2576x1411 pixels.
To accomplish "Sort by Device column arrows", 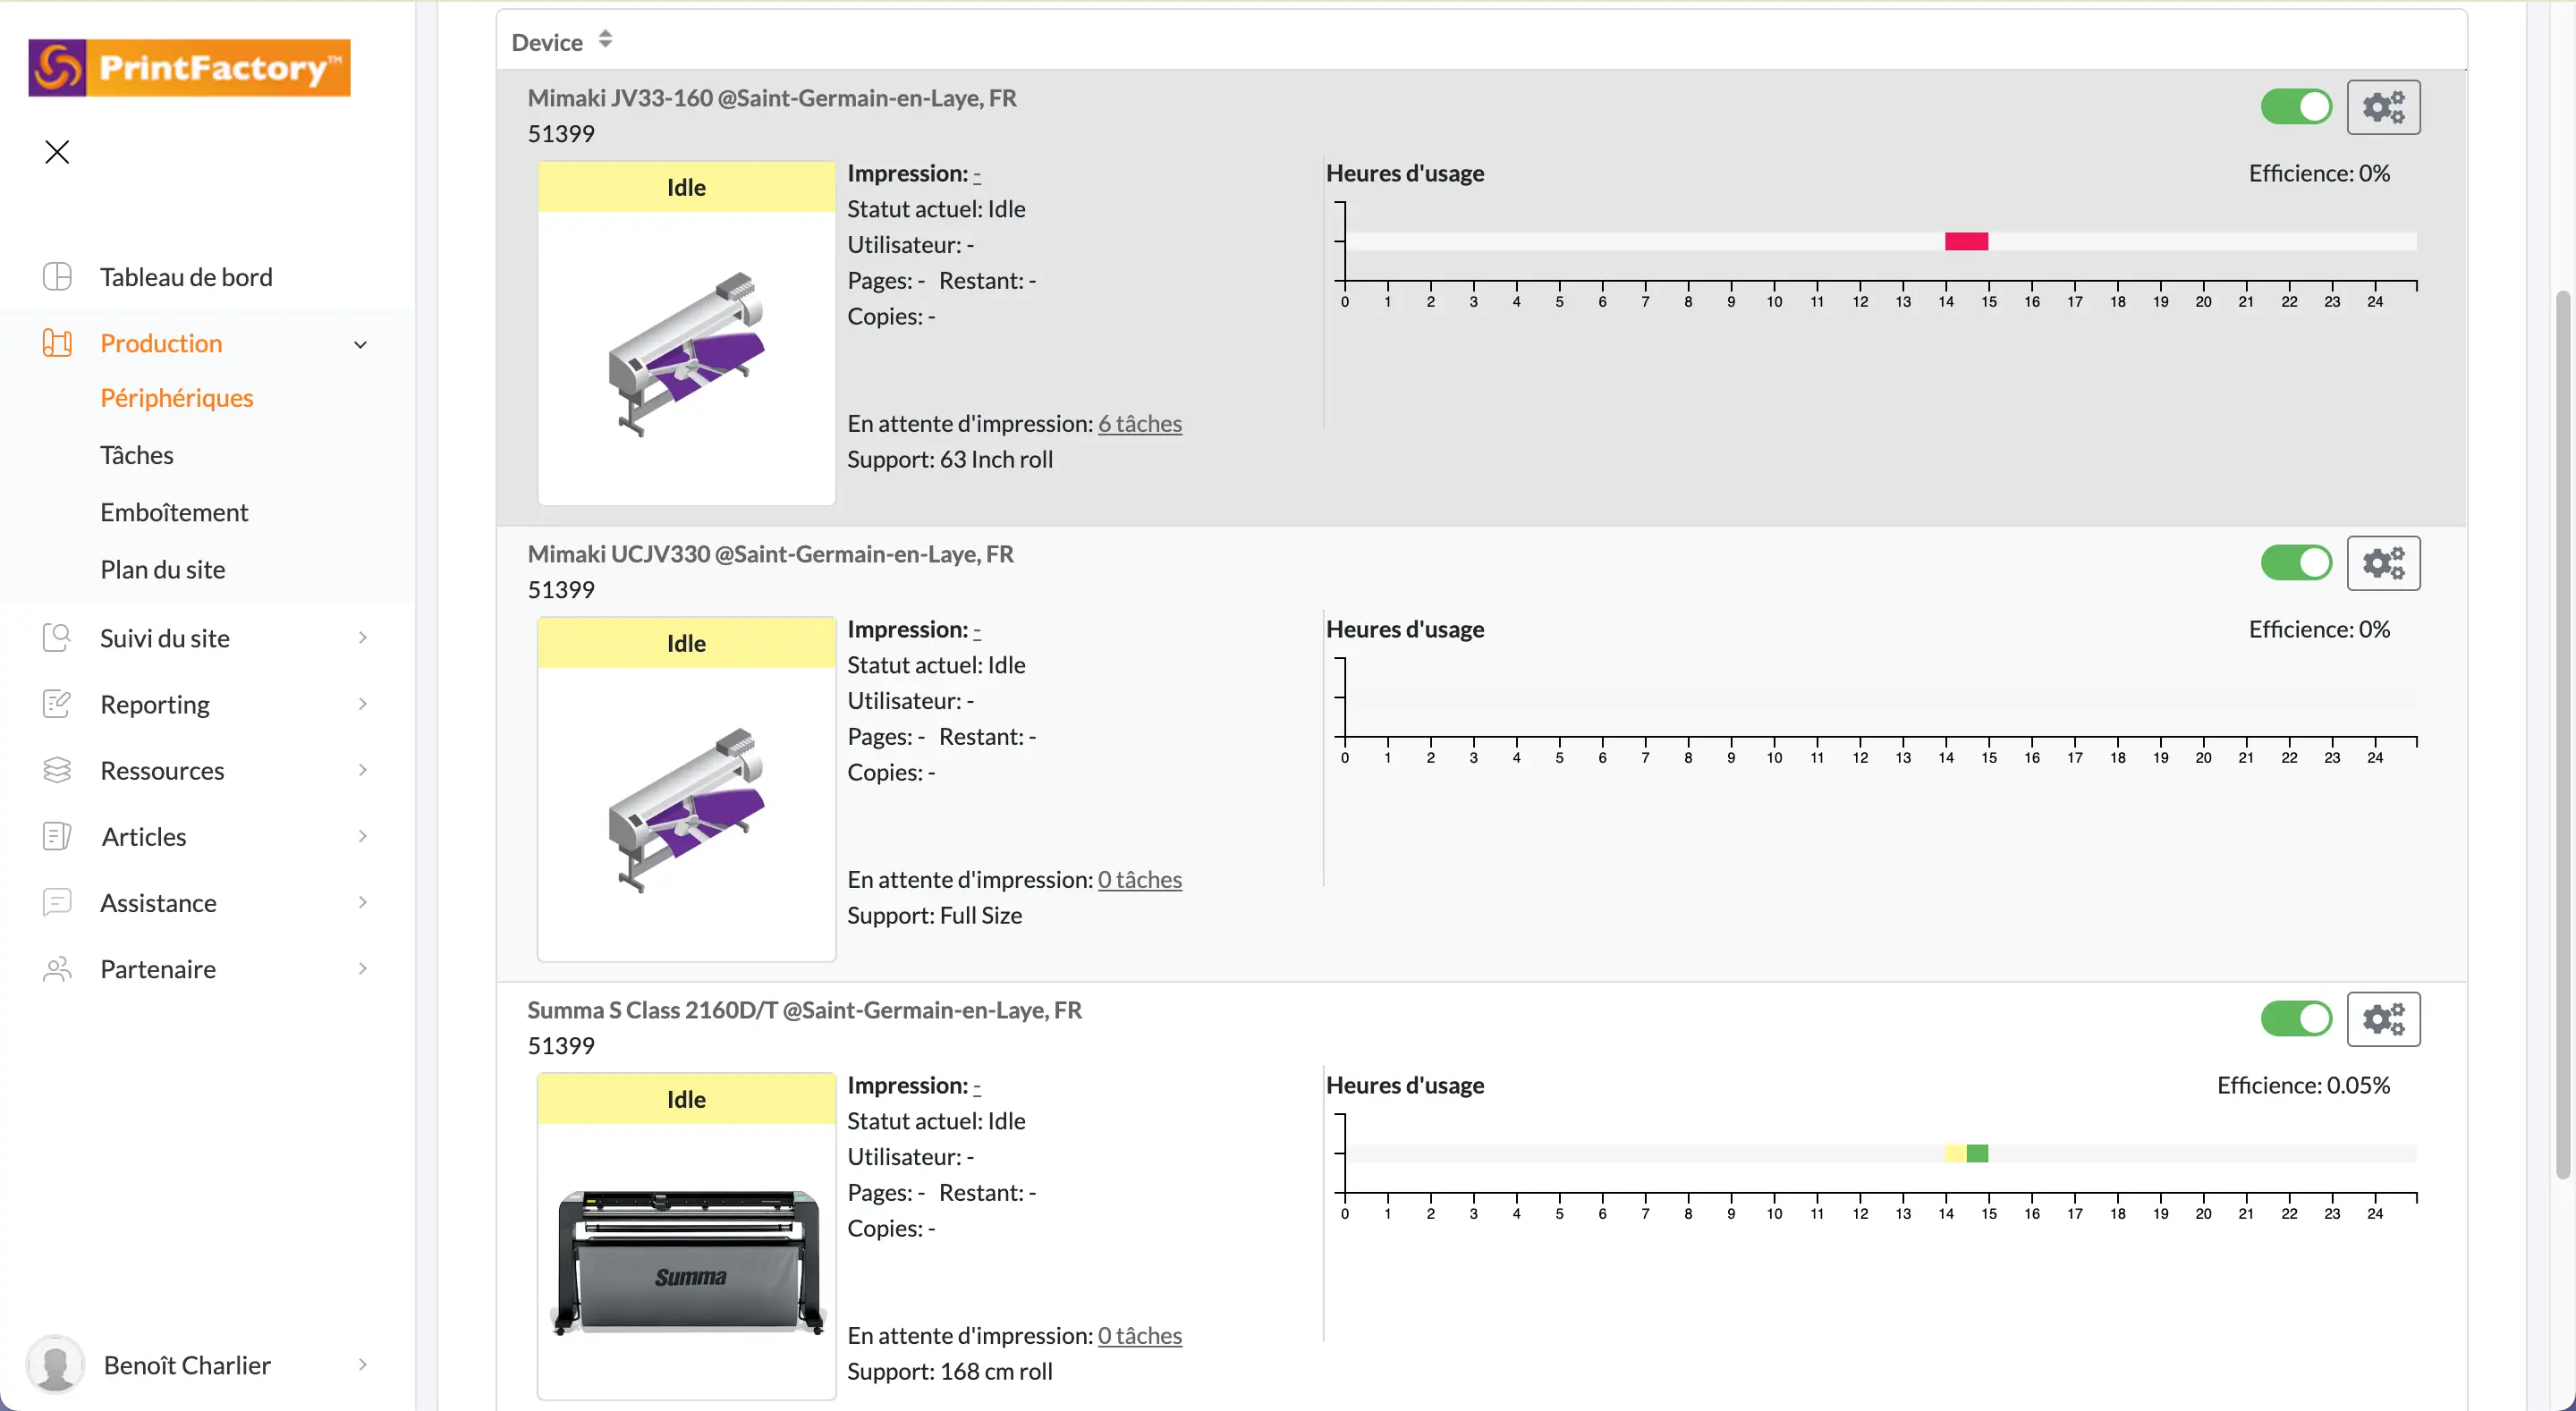I will 605,40.
